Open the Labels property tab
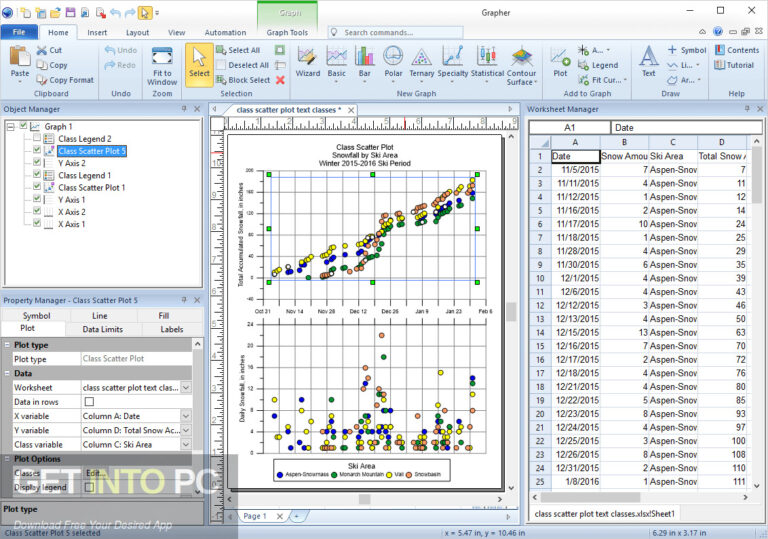The height and width of the screenshot is (539, 768). (171, 329)
